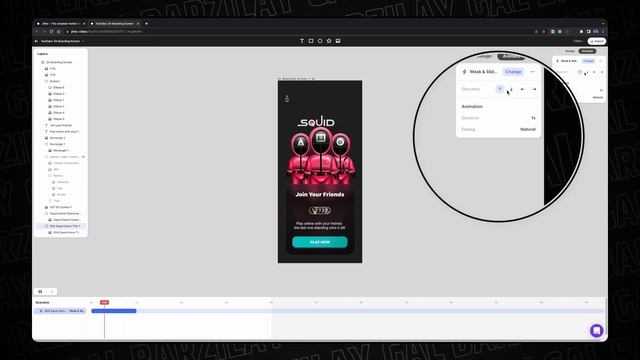
Task: Select the Ellipse 3 layer
Action: [x=59, y=93]
